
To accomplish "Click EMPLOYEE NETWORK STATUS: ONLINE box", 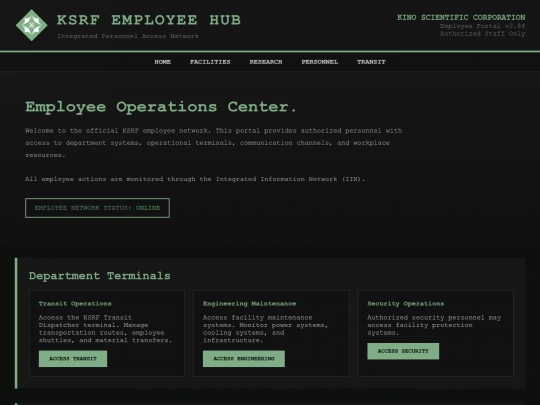I will (97, 208).
